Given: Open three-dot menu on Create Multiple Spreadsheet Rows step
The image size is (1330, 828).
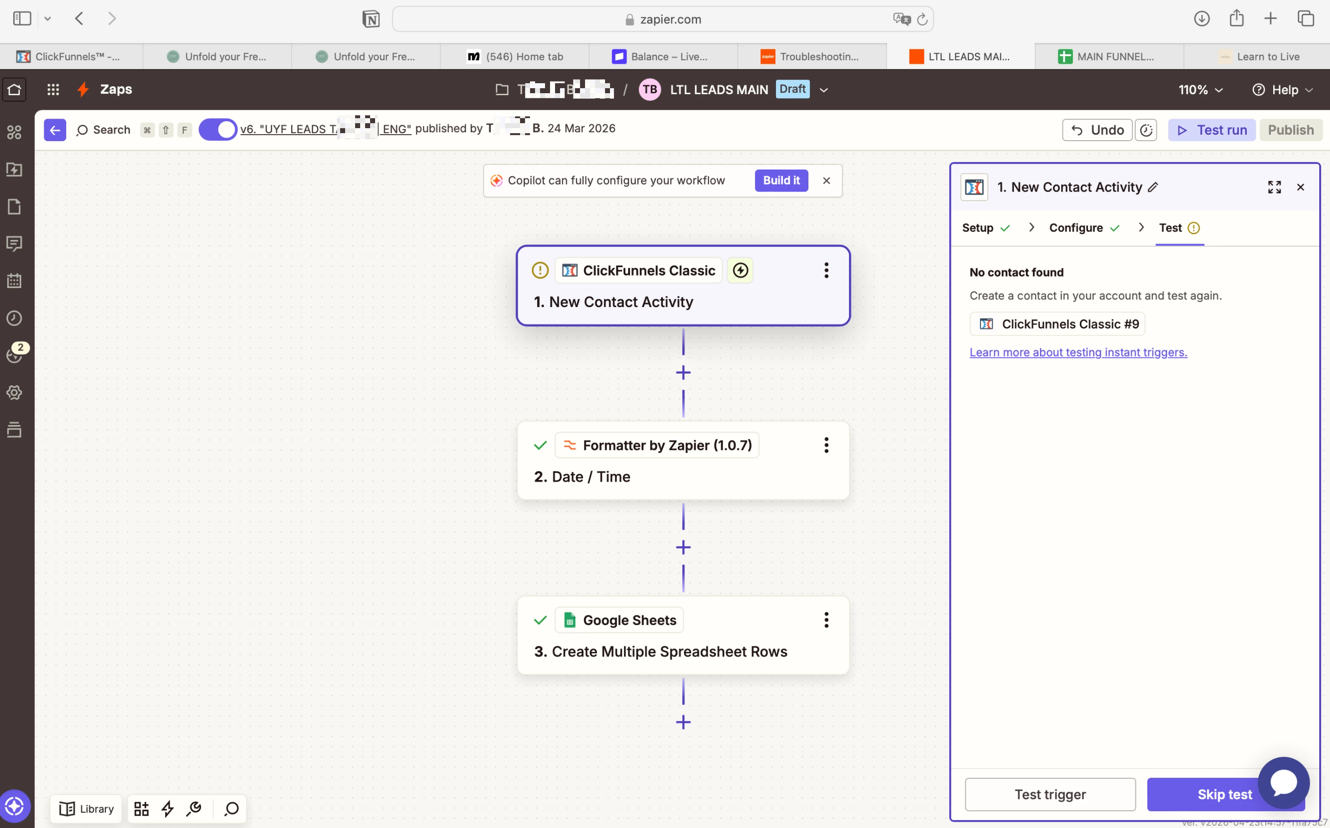Looking at the screenshot, I should tap(826, 620).
